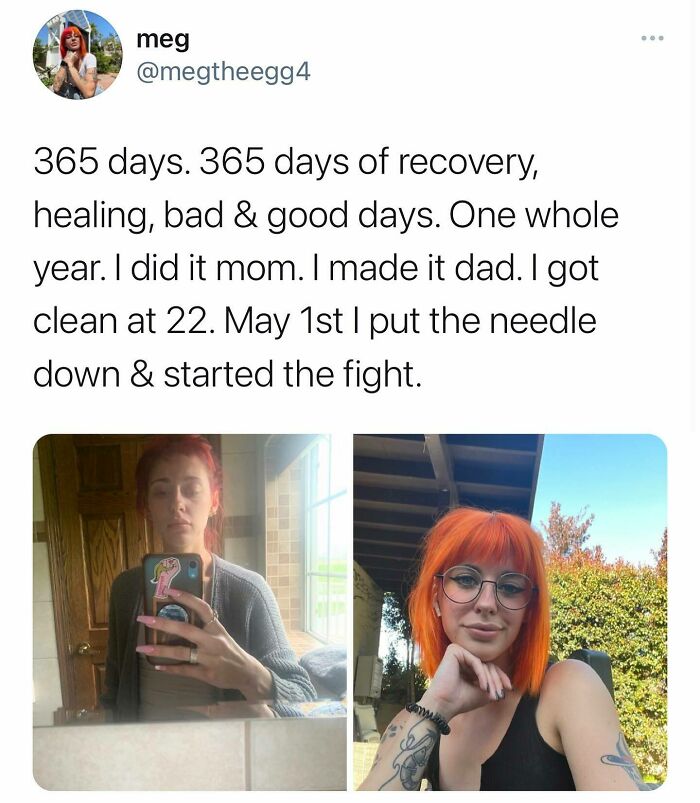Open the left mirror selfie photo
This screenshot has height=803, width=700.
point(189,612)
